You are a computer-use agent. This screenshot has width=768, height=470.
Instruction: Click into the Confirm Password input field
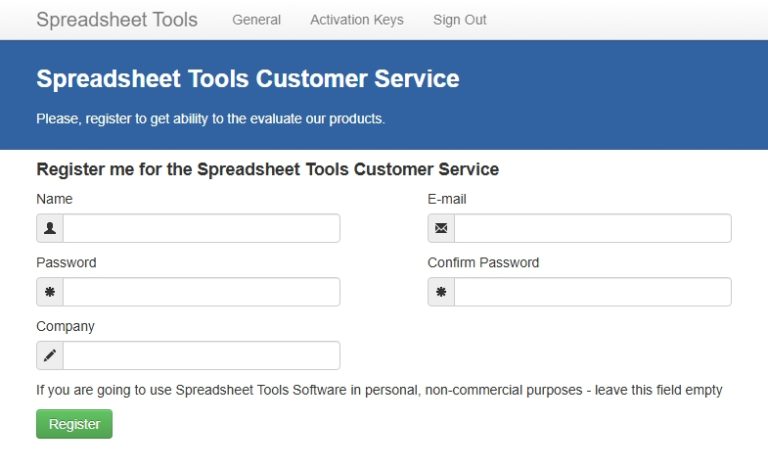pyautogui.click(x=592, y=292)
